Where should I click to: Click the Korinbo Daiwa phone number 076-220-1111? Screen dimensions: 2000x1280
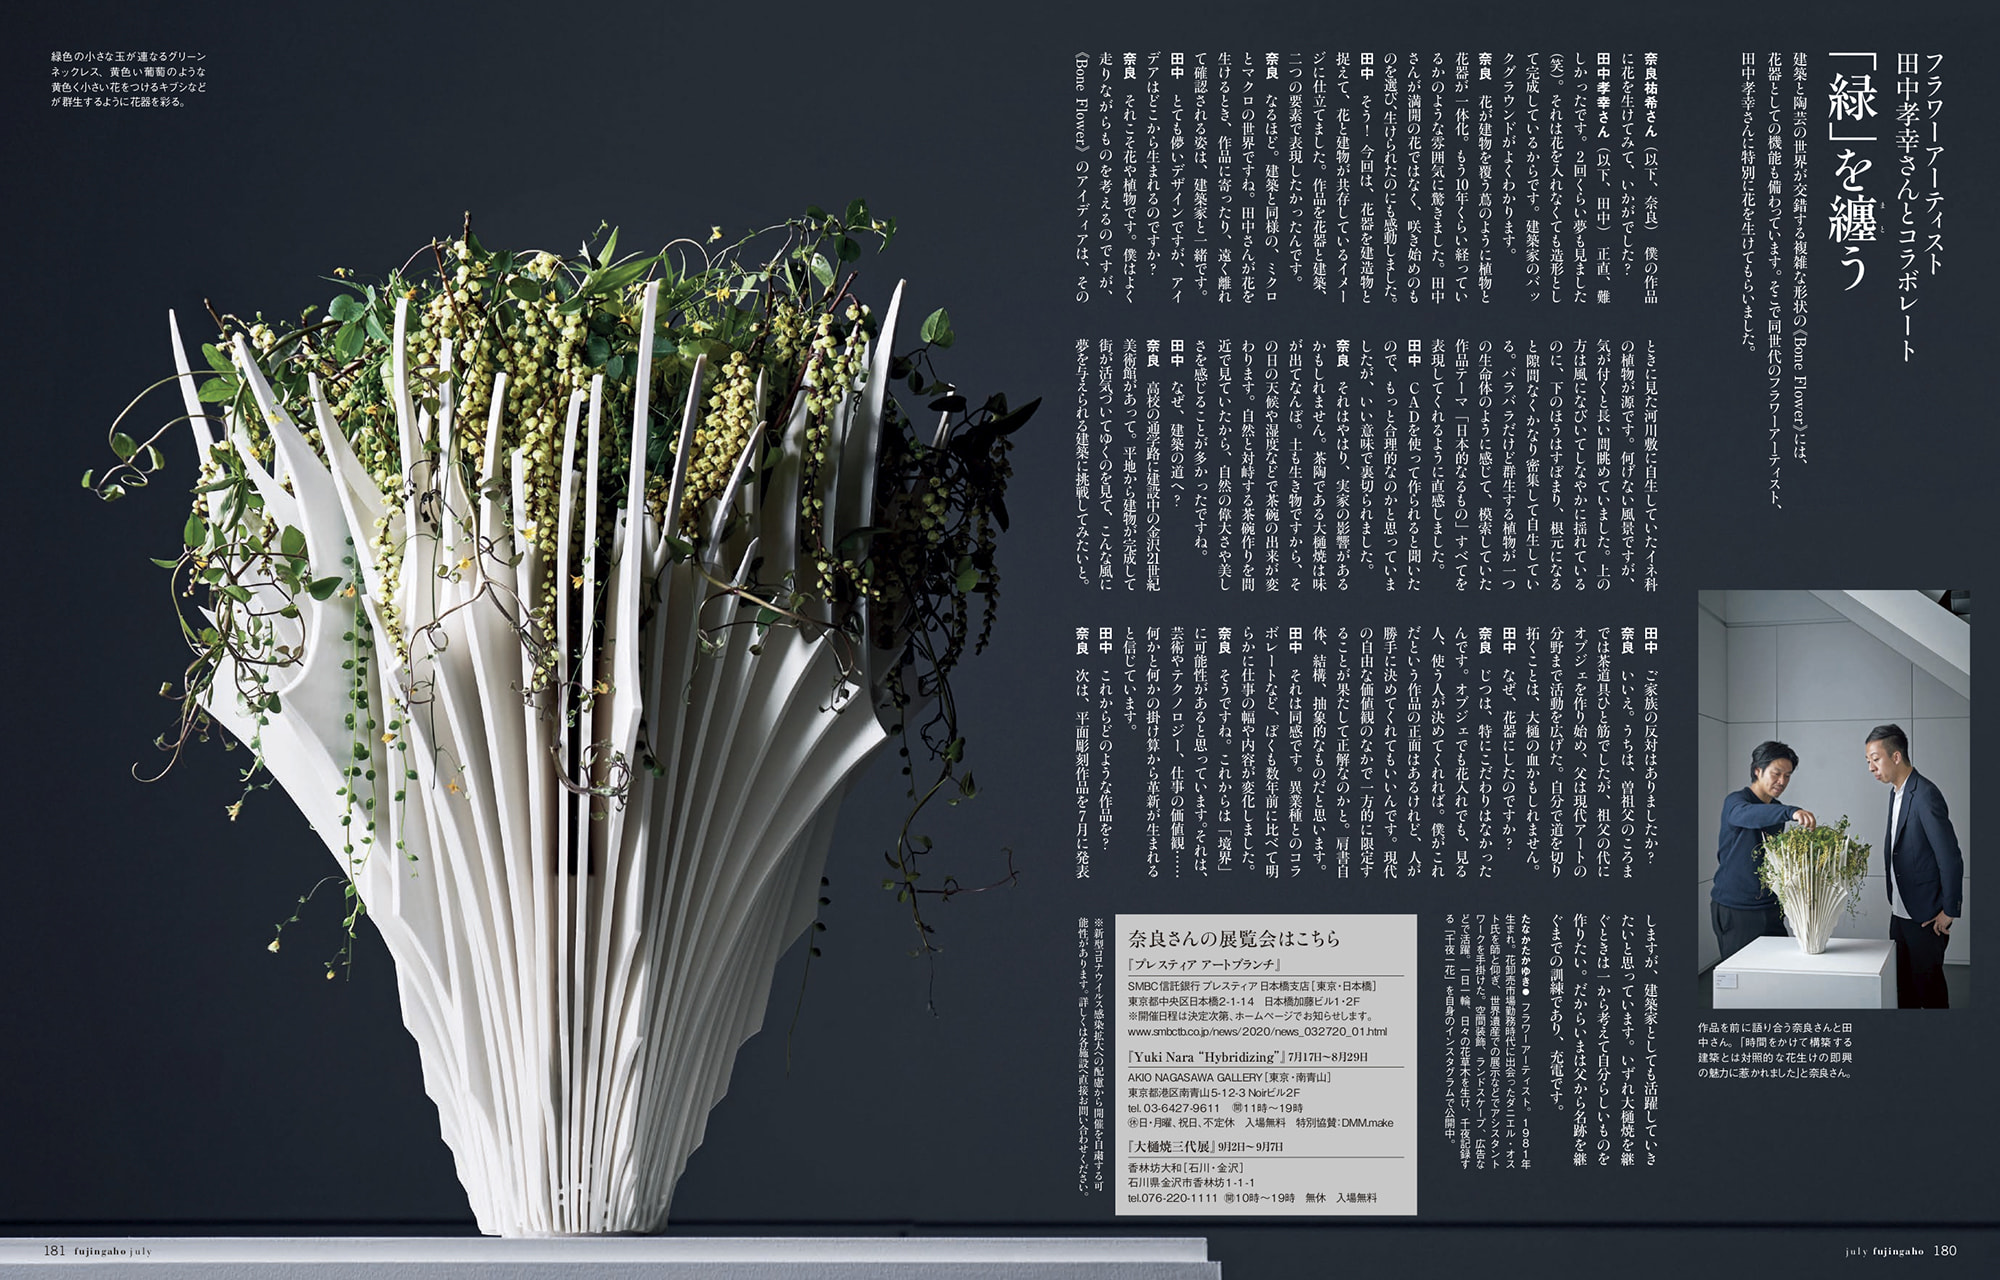(1173, 1197)
